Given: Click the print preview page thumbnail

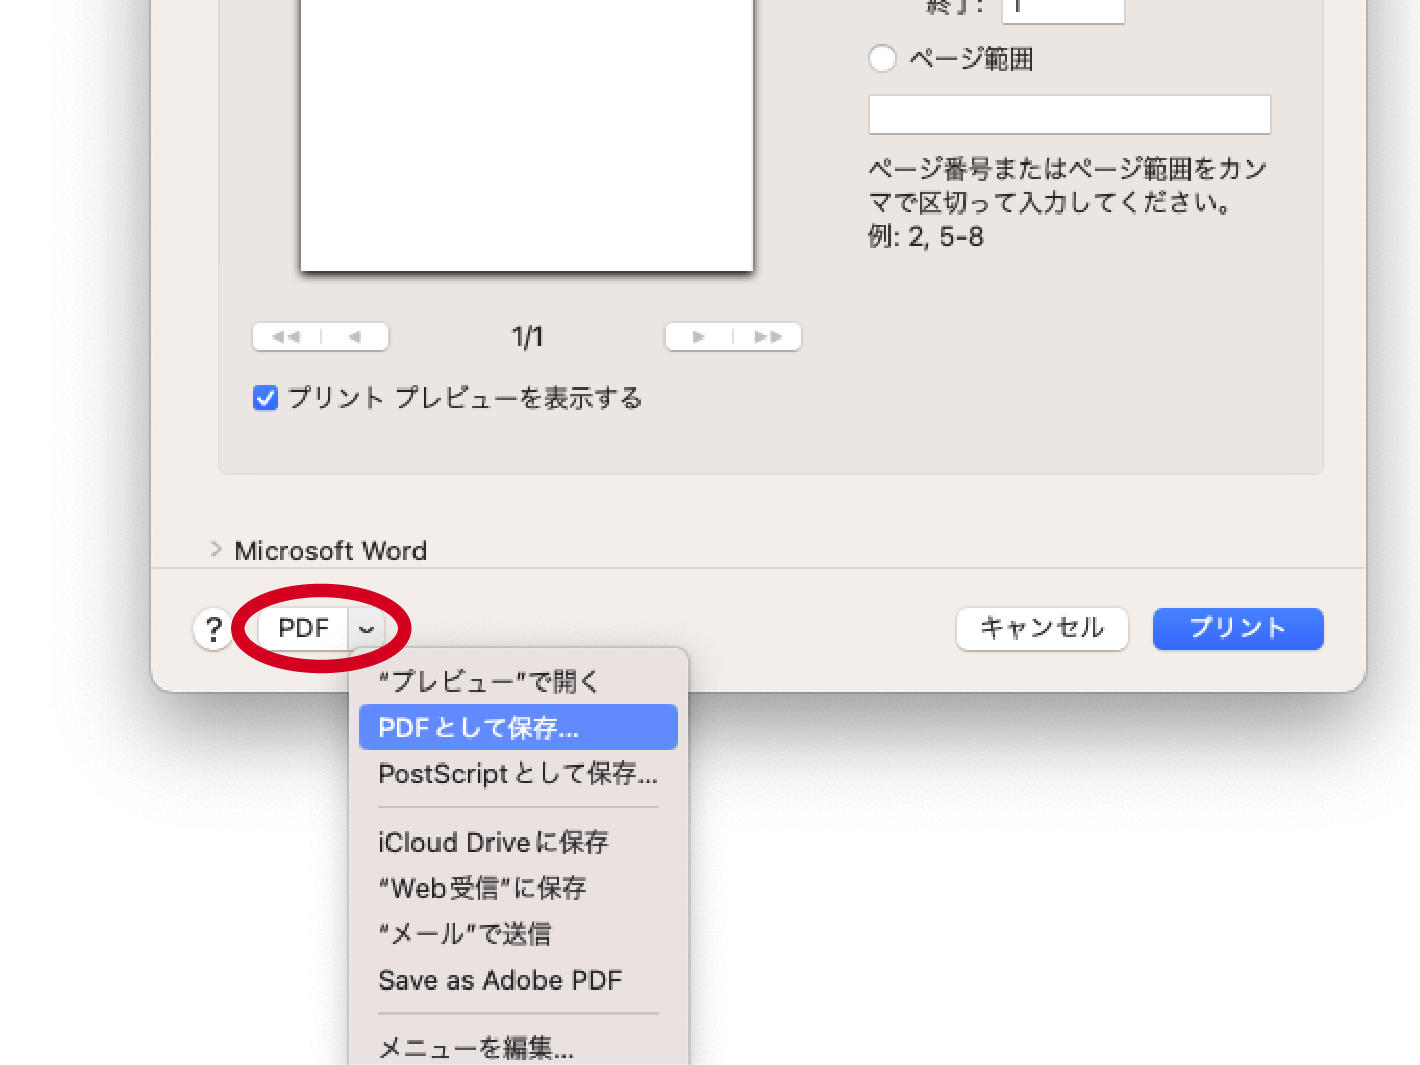Looking at the screenshot, I should pyautogui.click(x=527, y=135).
